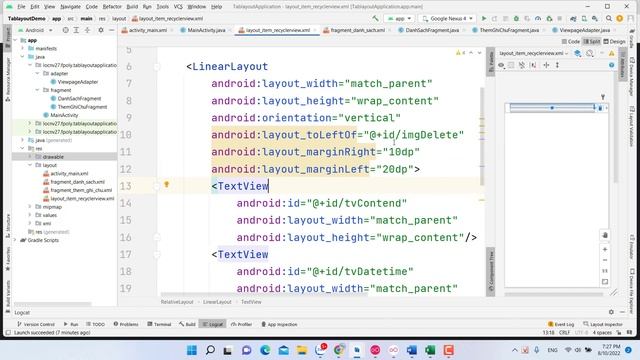The width and height of the screenshot is (640, 360).
Task: Select fragment_danh_sach.xml in project tree
Action: pos(78,182)
